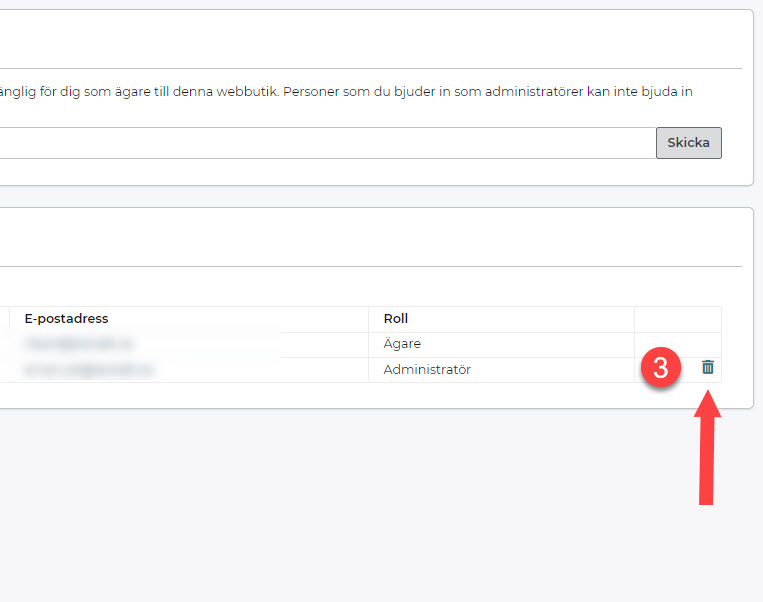
Task: Click the leftmost cell in Administratör row
Action: pyautogui.click(x=4, y=369)
